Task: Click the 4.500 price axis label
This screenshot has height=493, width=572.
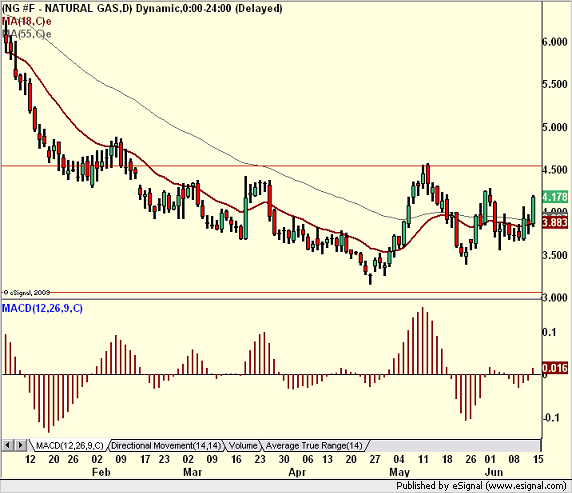Action: tap(555, 170)
